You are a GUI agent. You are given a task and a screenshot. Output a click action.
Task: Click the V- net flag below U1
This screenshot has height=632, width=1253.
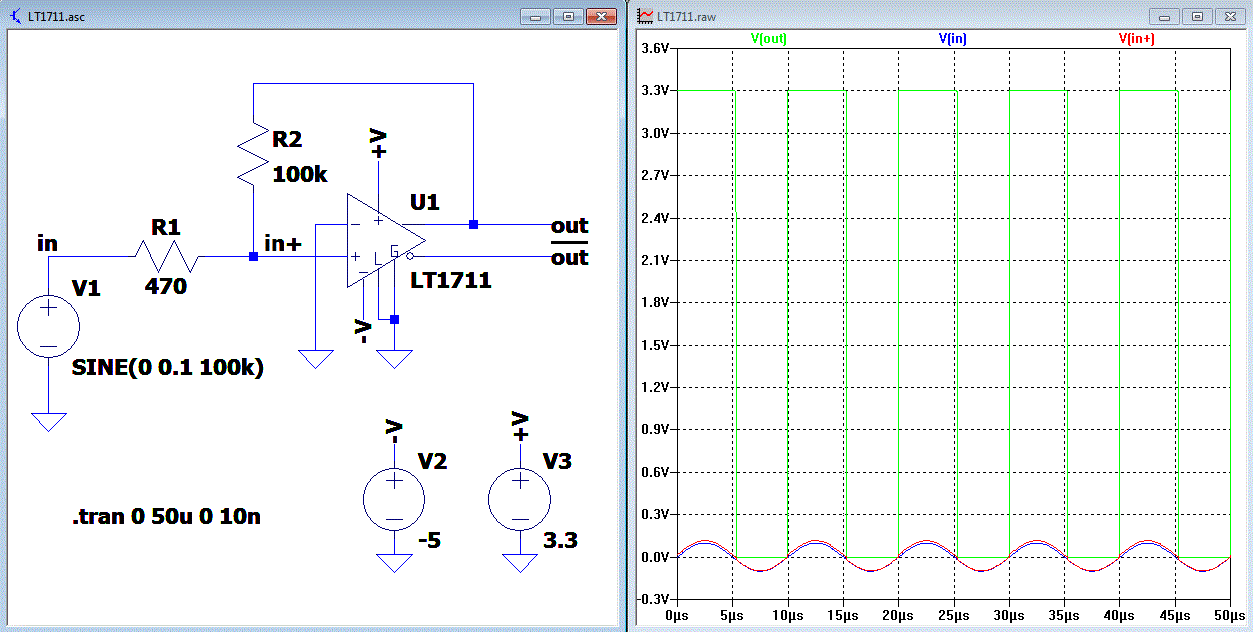[363, 332]
